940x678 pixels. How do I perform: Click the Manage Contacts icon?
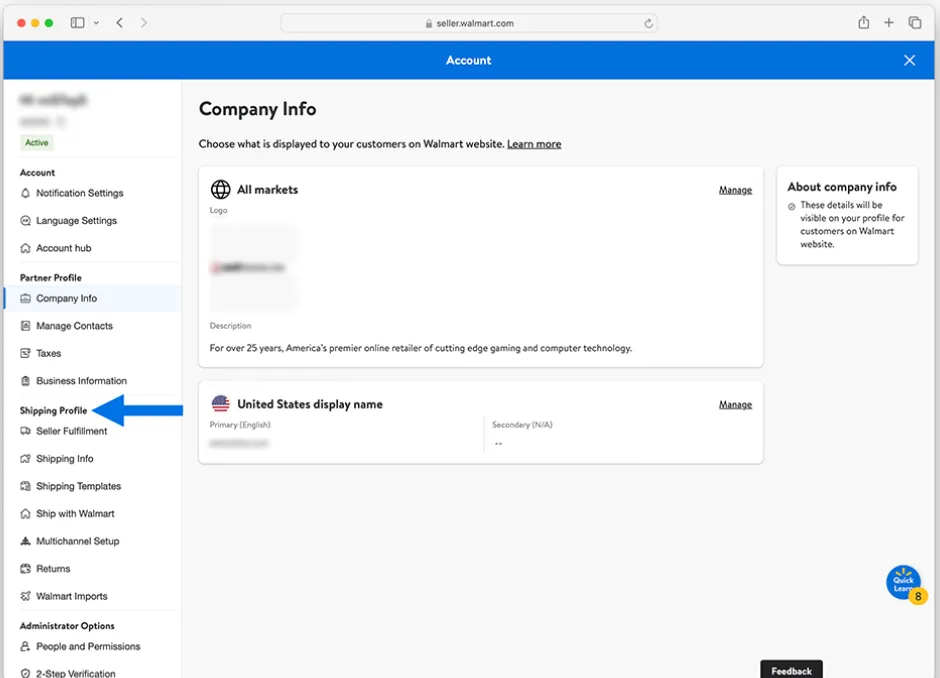coord(25,326)
